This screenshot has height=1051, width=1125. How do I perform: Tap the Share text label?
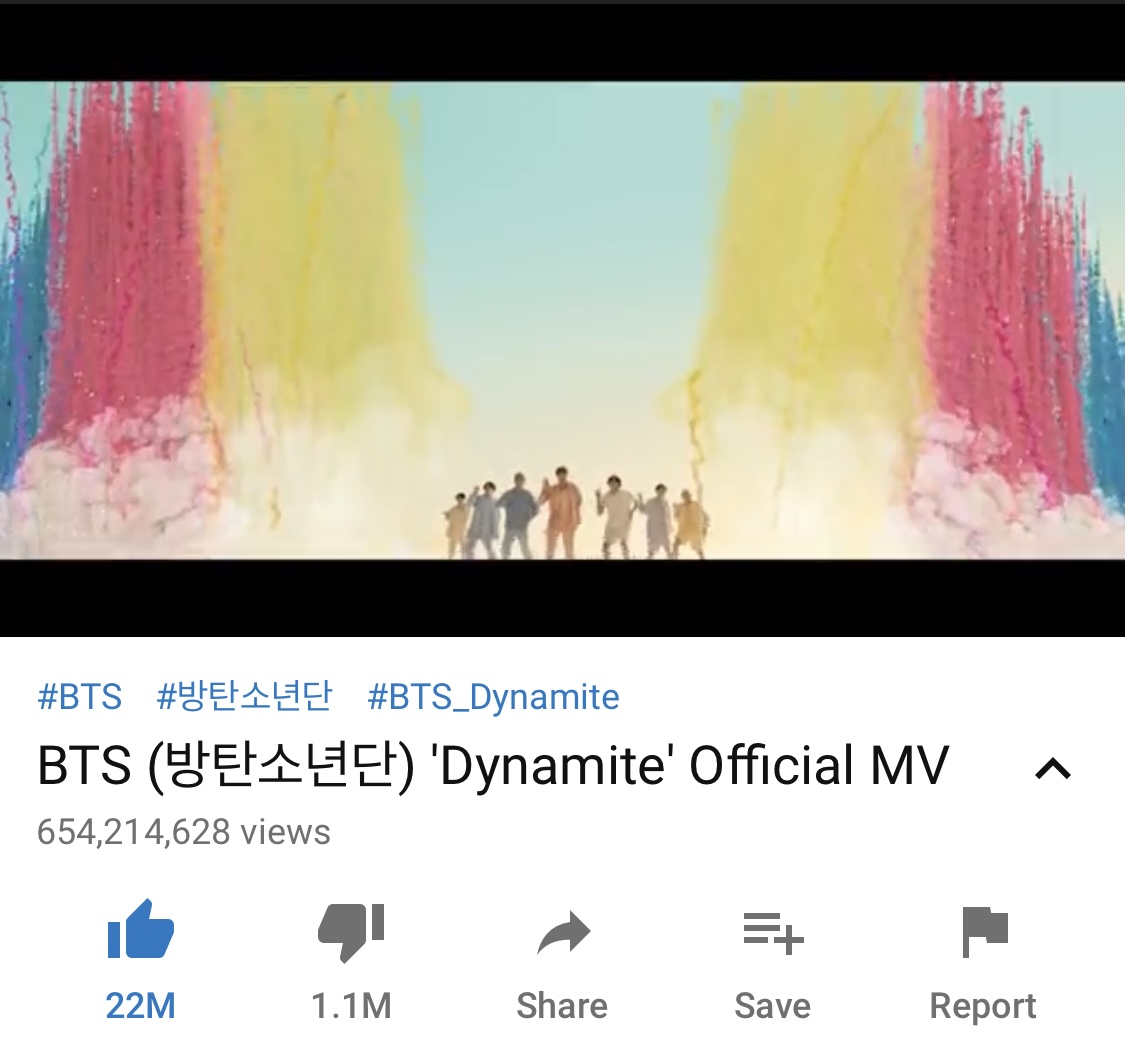pyautogui.click(x=562, y=1006)
